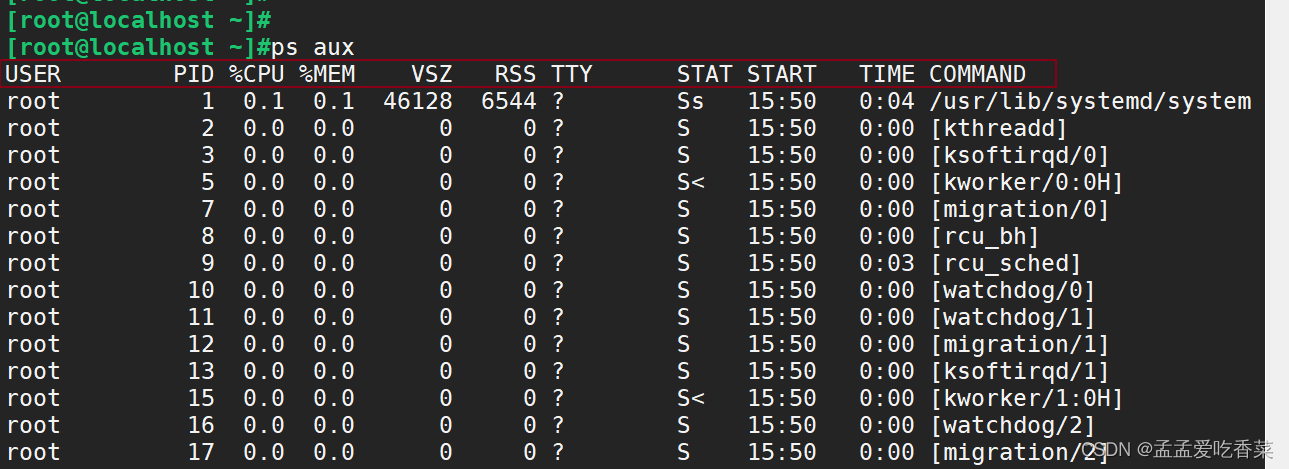Image resolution: width=1289 pixels, height=469 pixels.
Task: Click PID 10 in the watchdog/0 row
Action: pos(201,290)
